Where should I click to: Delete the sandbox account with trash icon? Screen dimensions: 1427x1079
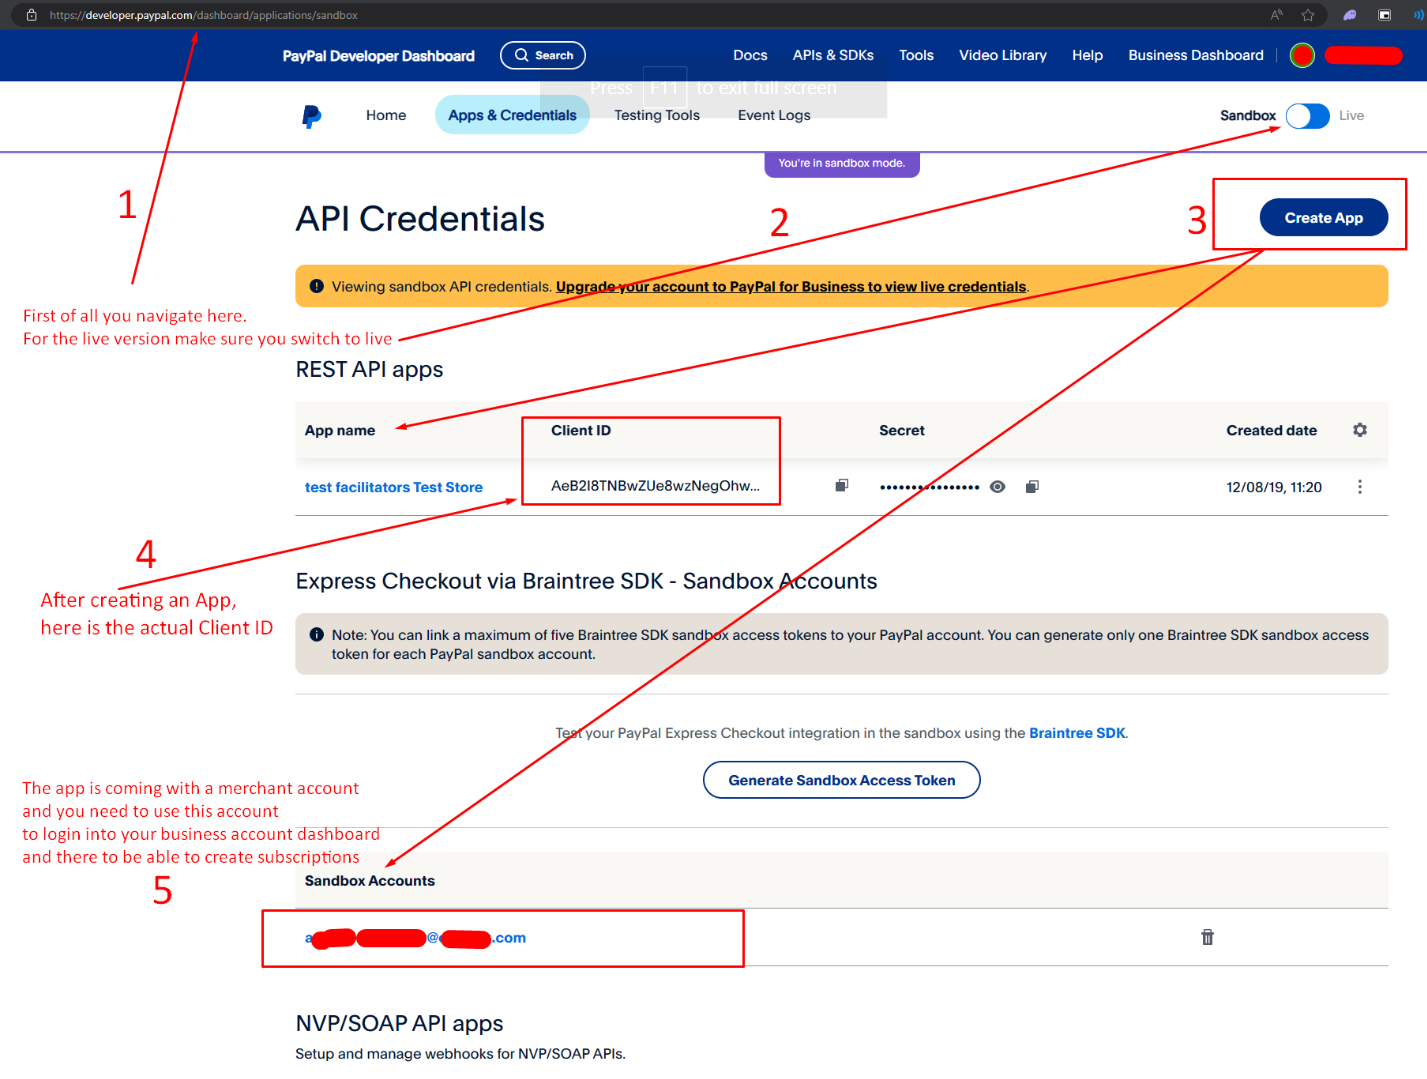click(1207, 937)
